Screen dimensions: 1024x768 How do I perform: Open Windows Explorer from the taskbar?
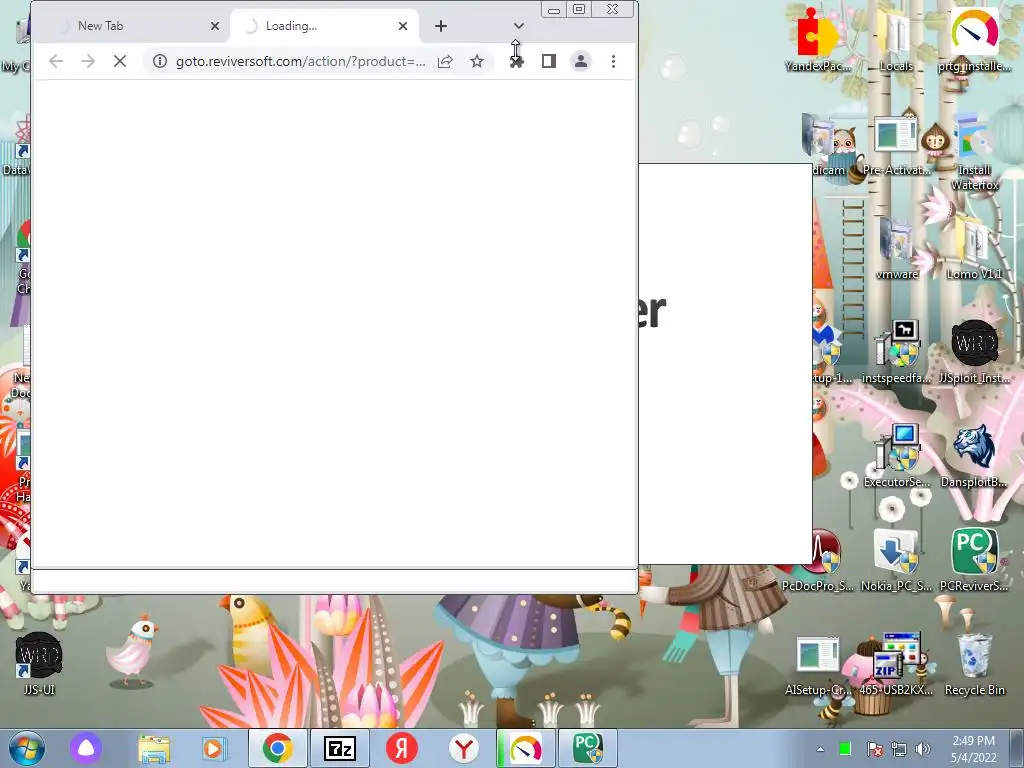click(153, 748)
